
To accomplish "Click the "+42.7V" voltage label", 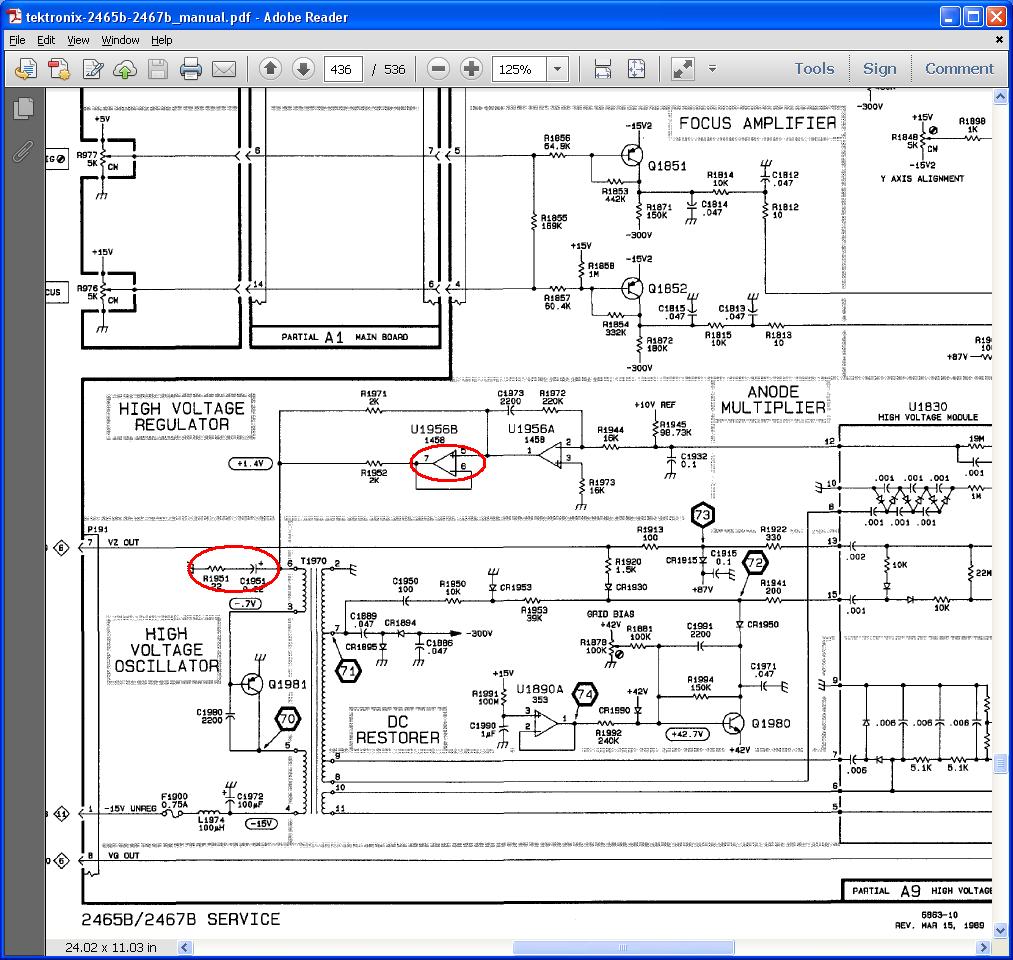I will pos(687,734).
